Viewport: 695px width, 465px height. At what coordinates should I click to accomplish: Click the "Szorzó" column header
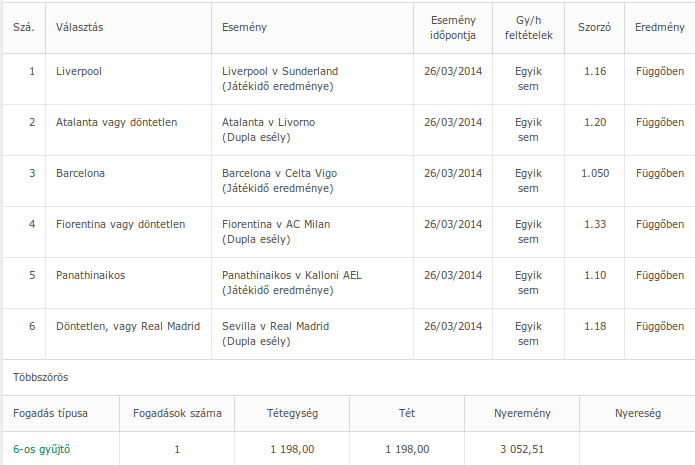tap(594, 27)
